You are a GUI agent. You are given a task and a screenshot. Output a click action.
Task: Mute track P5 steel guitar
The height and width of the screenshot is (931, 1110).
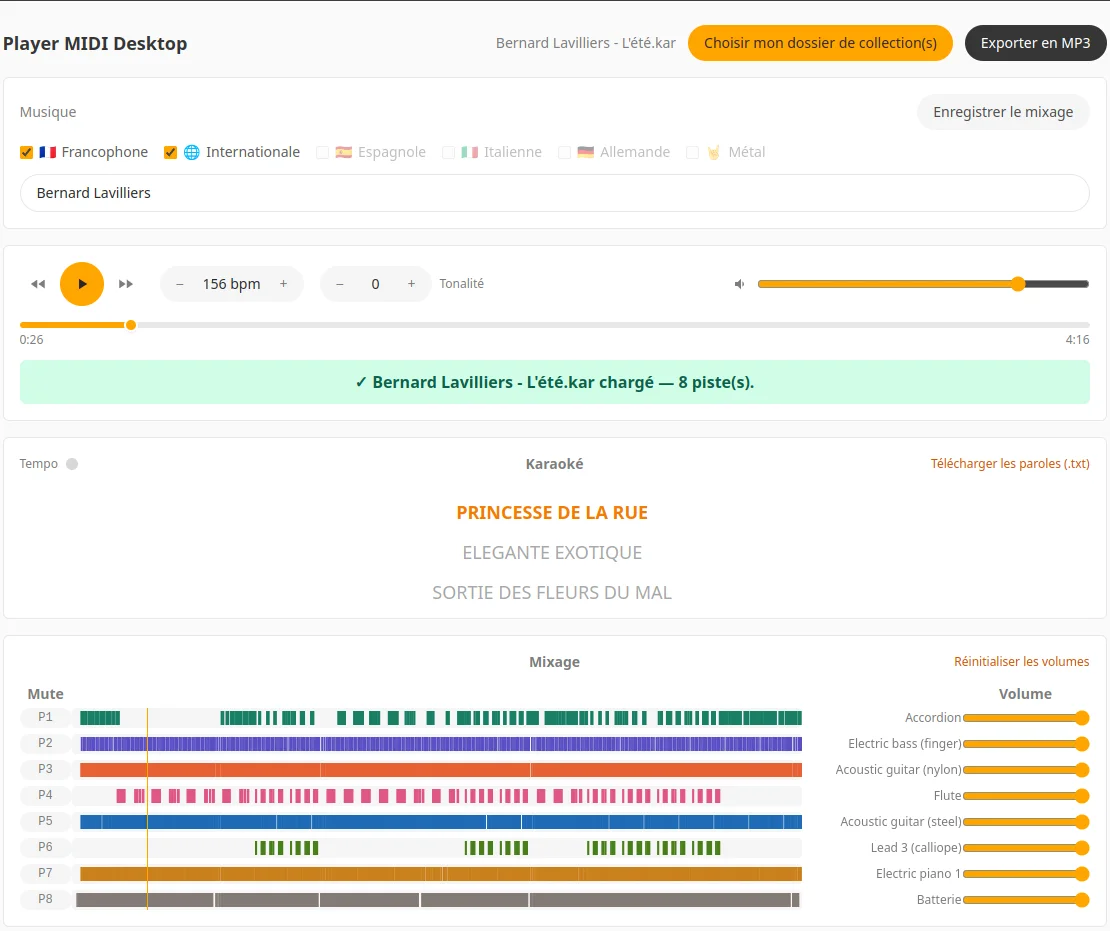coord(45,821)
